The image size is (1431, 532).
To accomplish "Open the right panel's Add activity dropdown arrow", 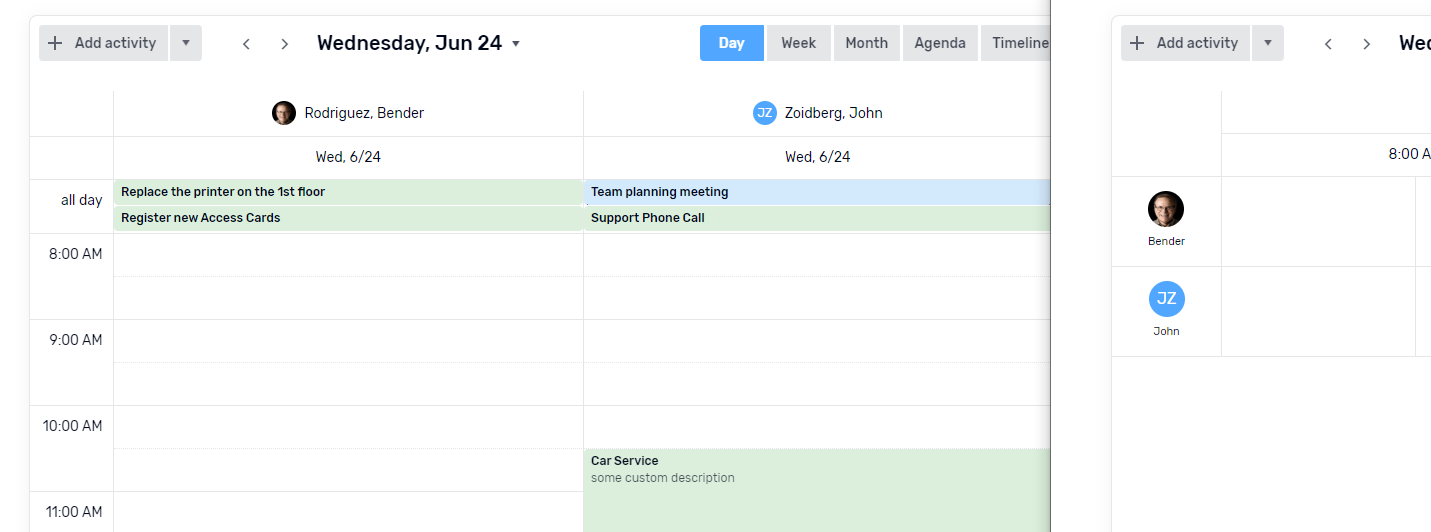I will pos(1268,43).
